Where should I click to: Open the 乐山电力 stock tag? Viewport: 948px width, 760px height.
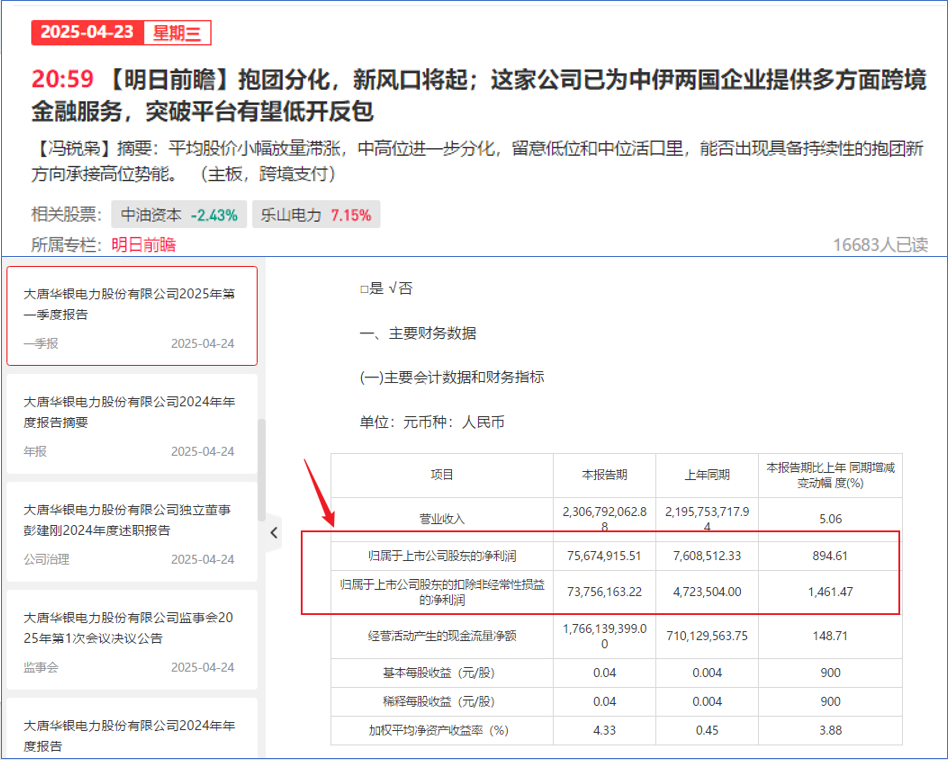[315, 215]
